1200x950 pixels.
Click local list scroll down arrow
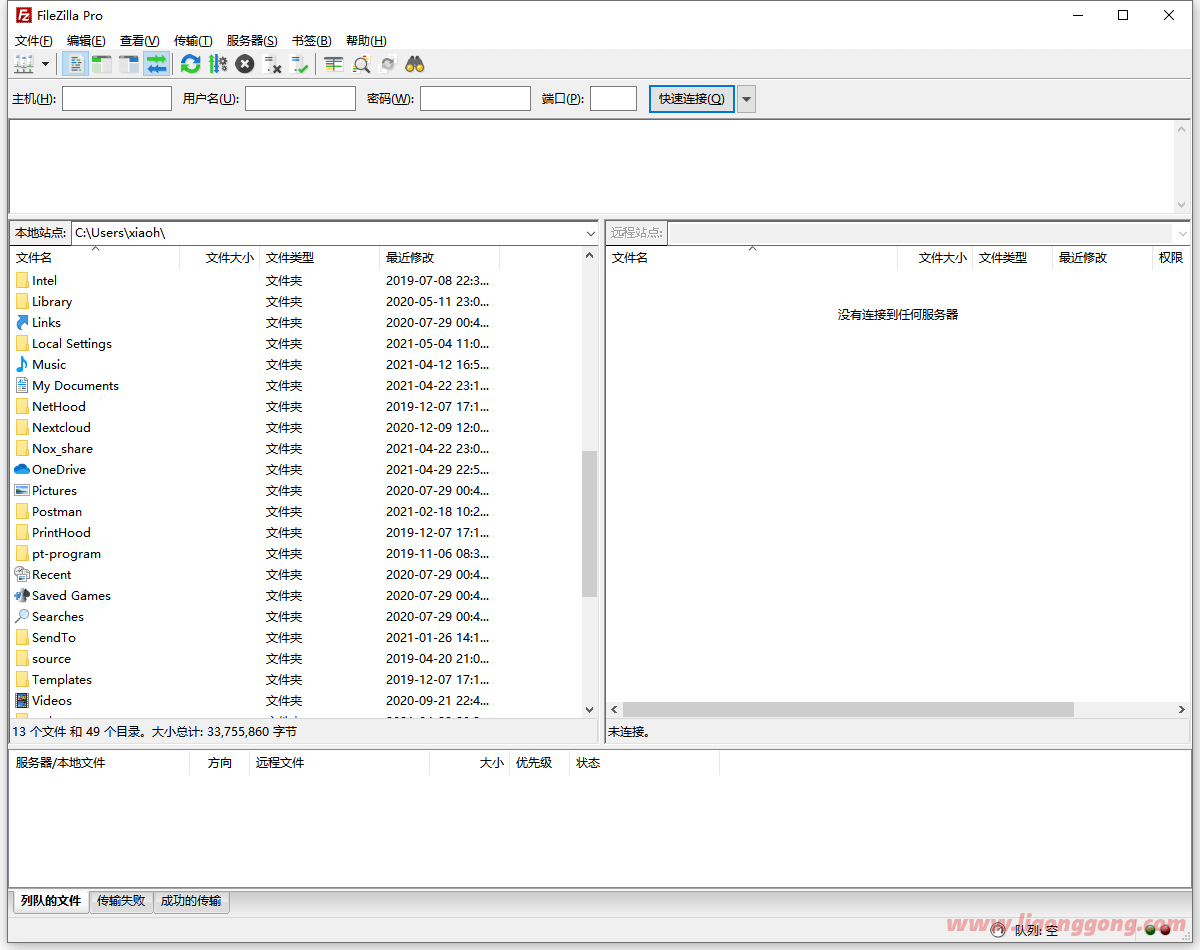pyautogui.click(x=589, y=709)
